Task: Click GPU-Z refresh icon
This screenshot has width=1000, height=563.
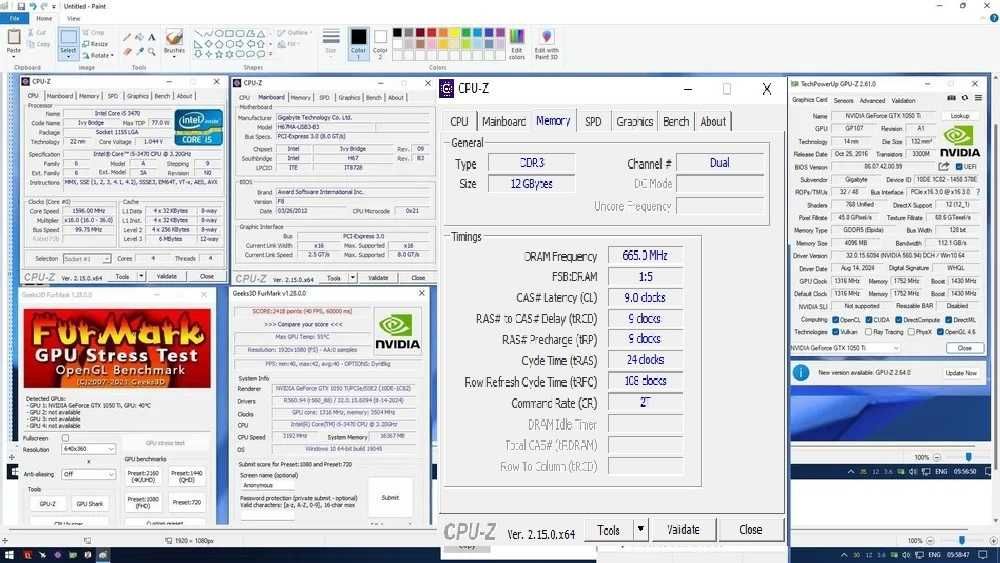Action: pyautogui.click(x=965, y=98)
